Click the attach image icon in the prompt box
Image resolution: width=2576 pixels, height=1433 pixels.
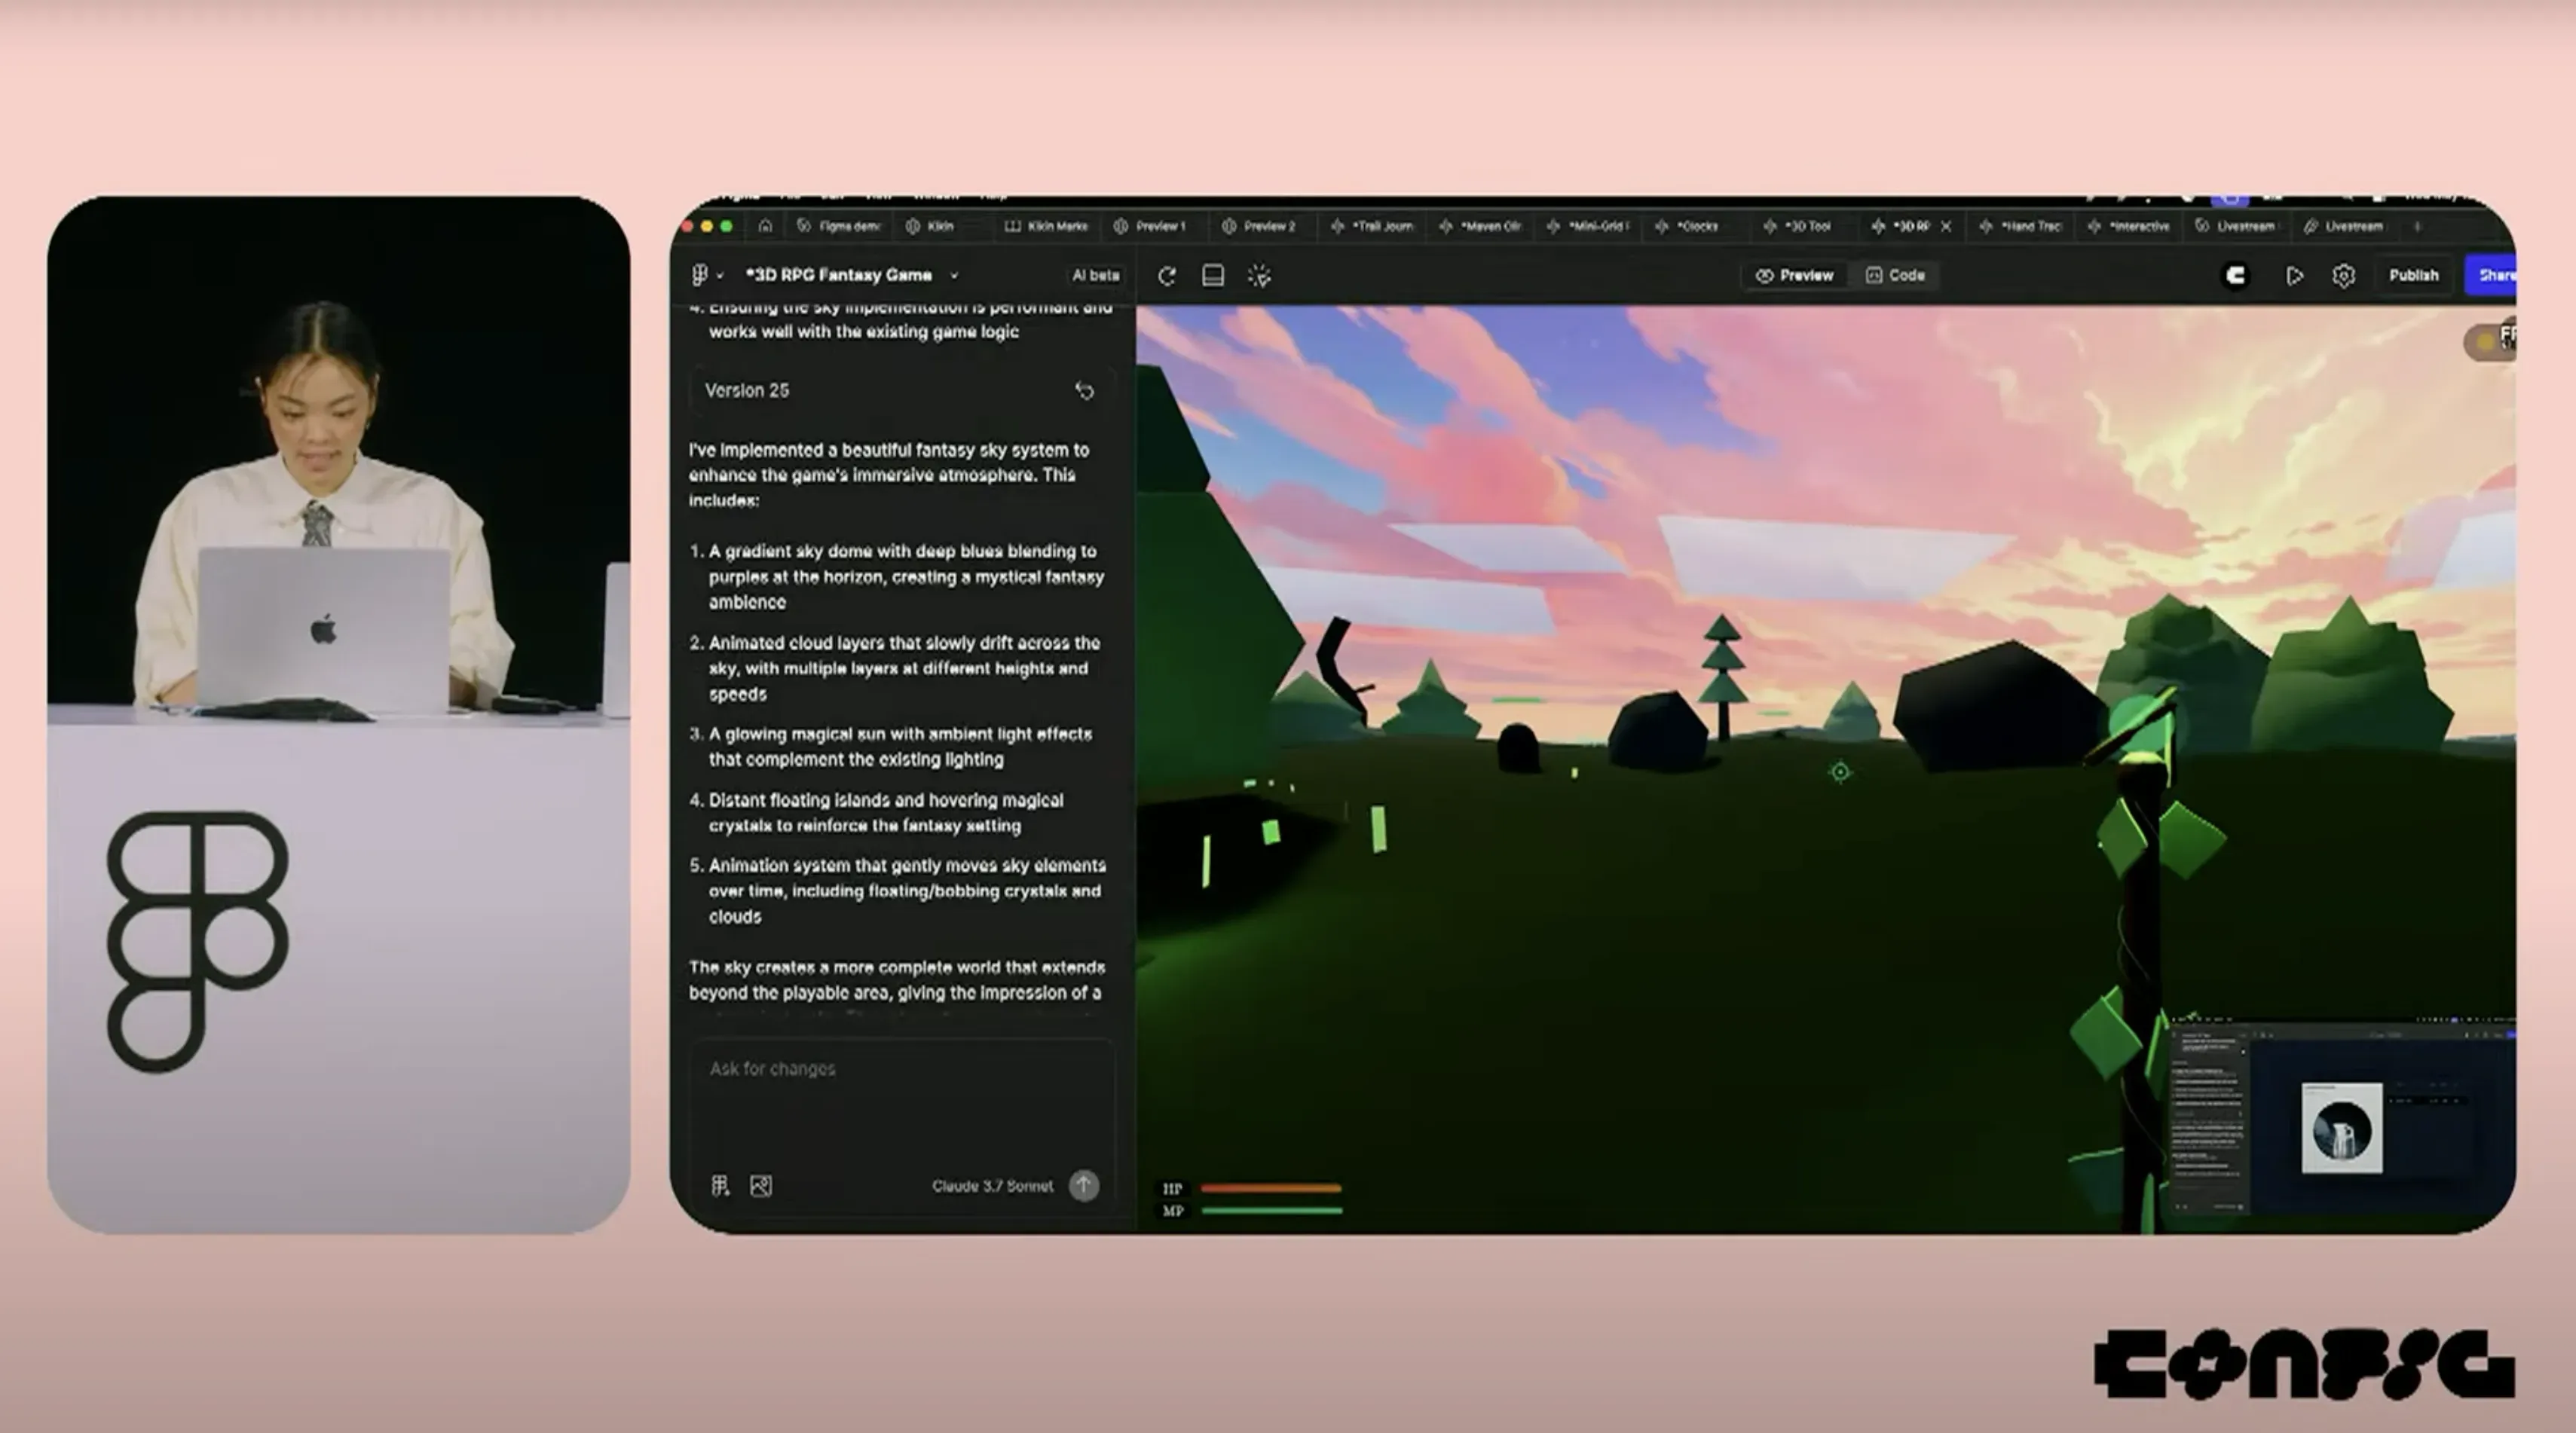[x=761, y=1186]
